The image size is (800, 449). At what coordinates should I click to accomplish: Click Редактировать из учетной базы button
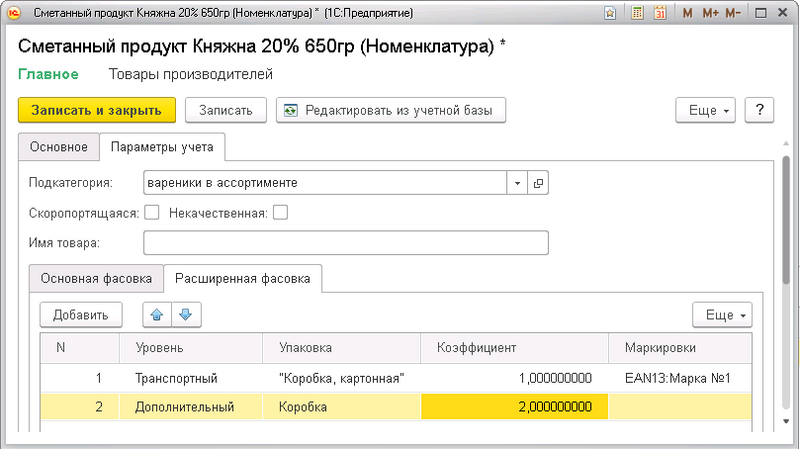(391, 110)
